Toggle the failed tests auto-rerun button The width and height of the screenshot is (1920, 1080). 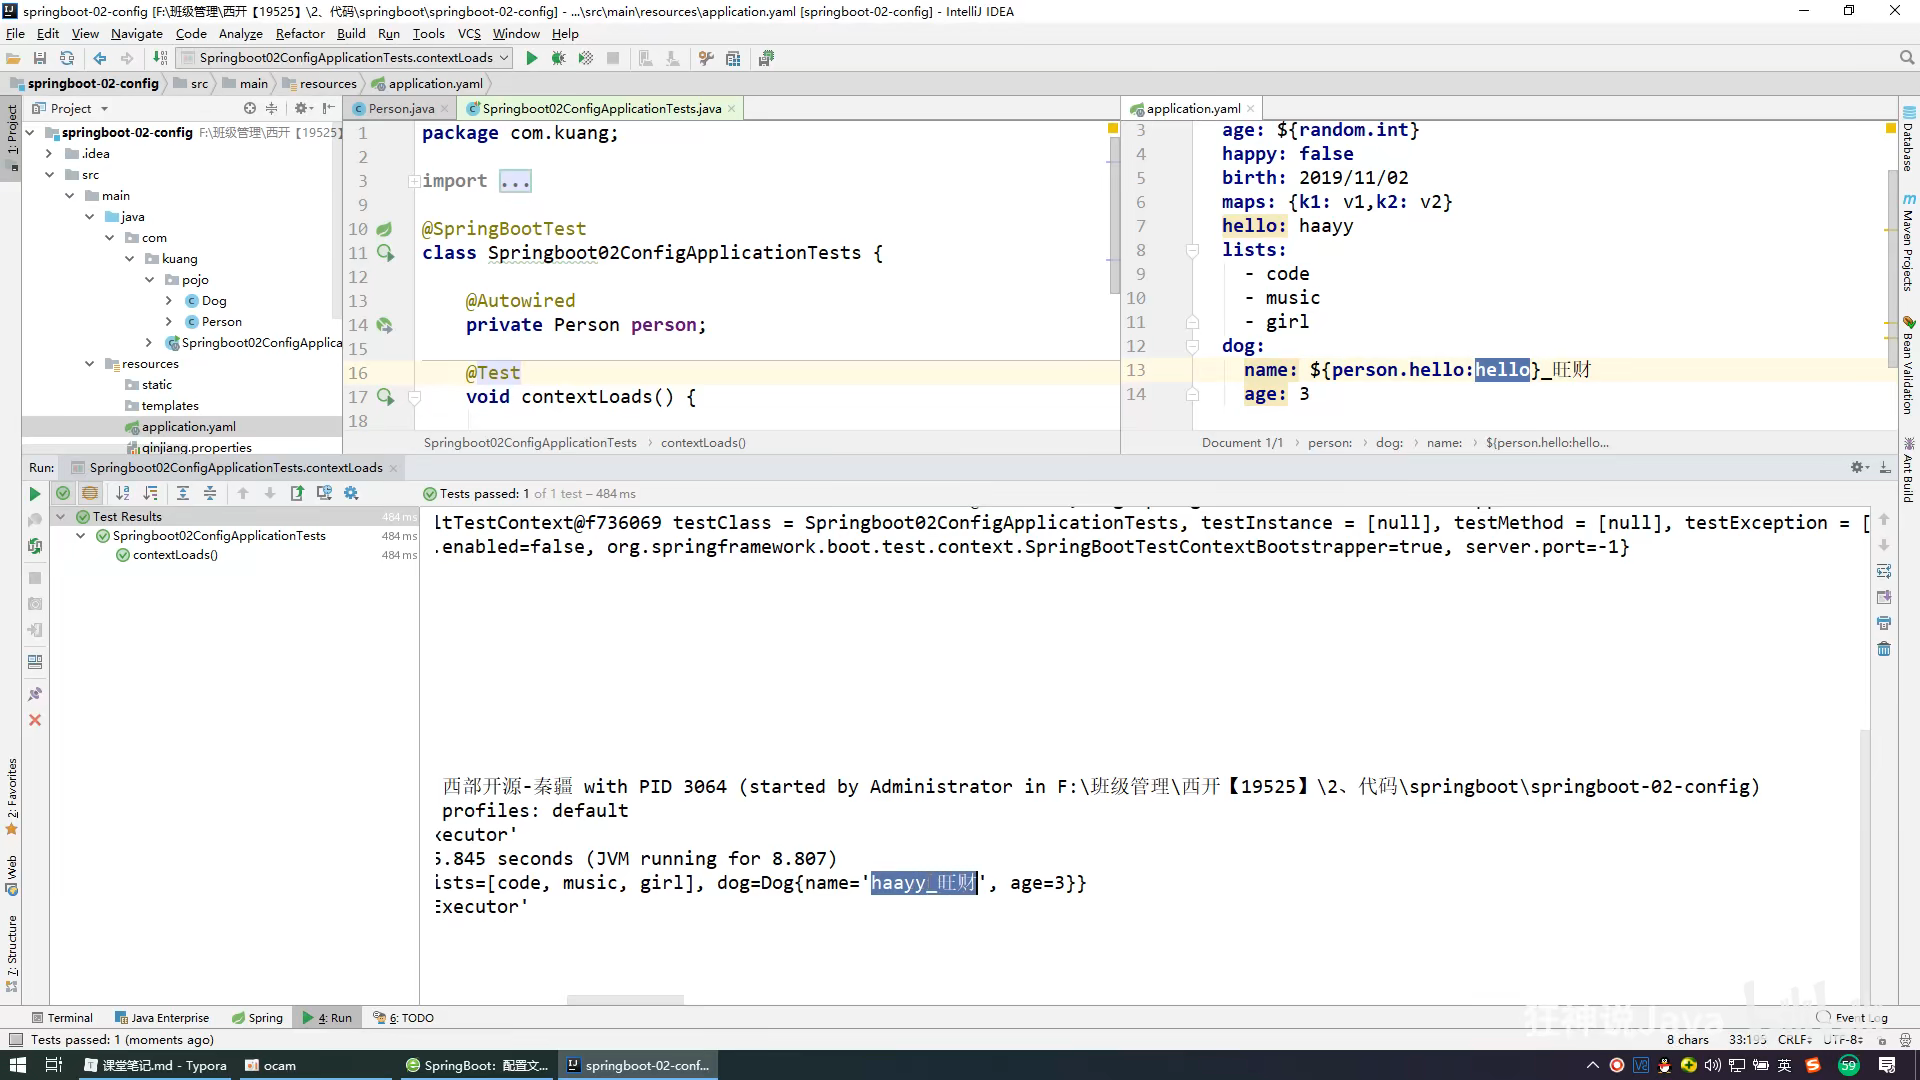click(x=35, y=546)
